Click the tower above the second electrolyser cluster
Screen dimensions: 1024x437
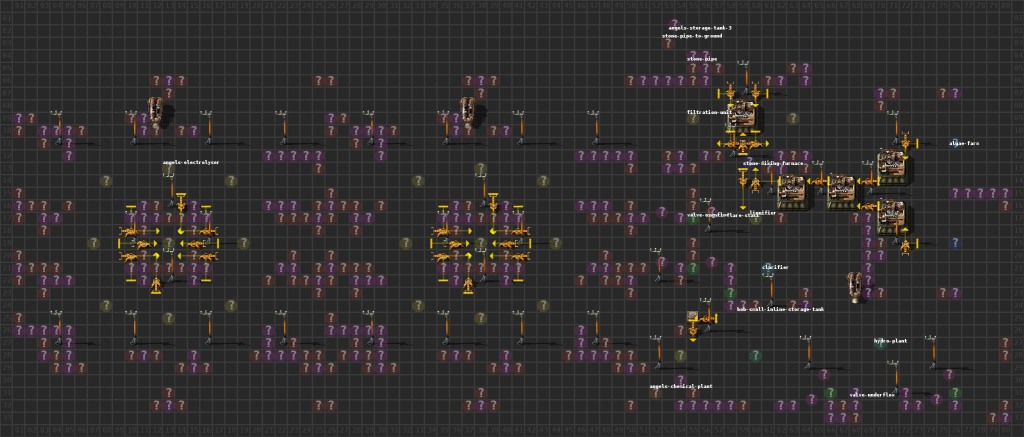click(x=468, y=112)
